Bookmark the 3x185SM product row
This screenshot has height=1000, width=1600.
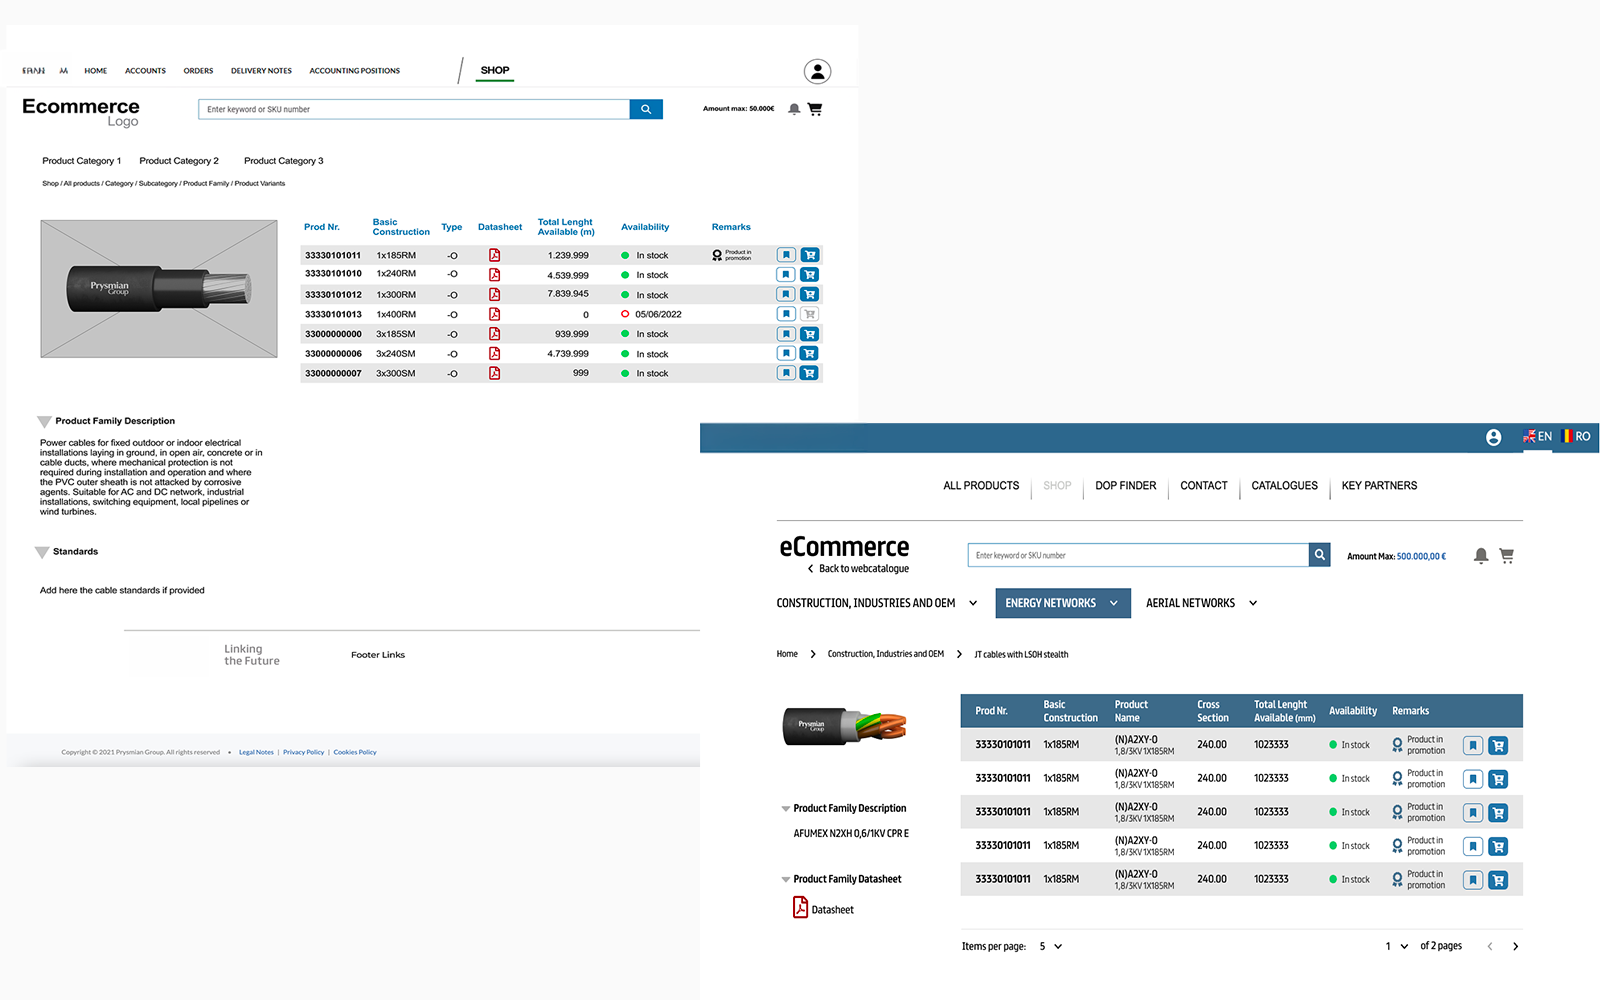[787, 334]
